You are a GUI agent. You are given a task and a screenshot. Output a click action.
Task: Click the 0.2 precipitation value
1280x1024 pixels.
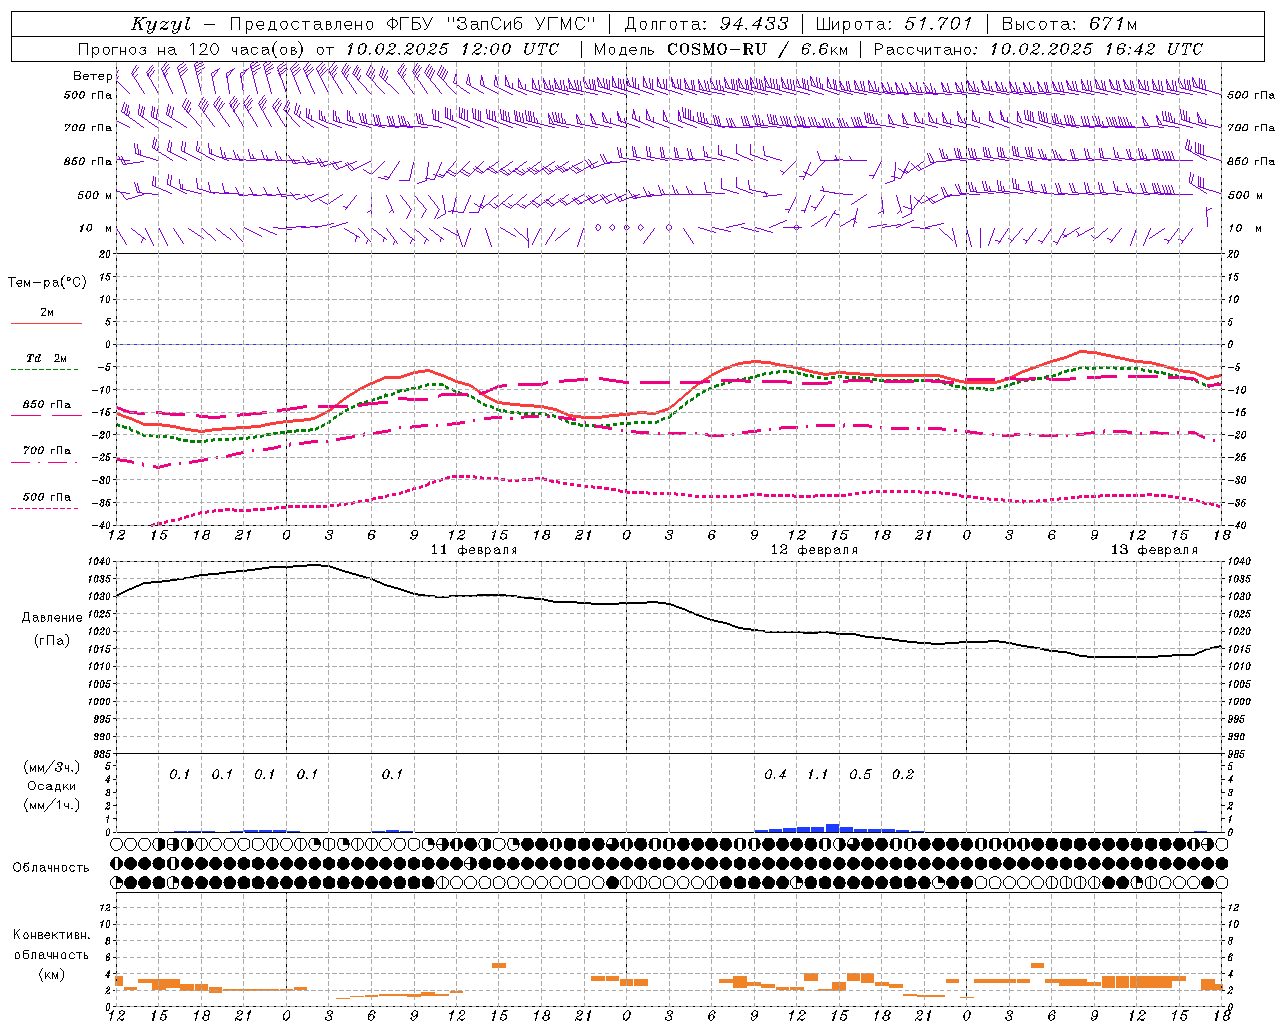(903, 775)
